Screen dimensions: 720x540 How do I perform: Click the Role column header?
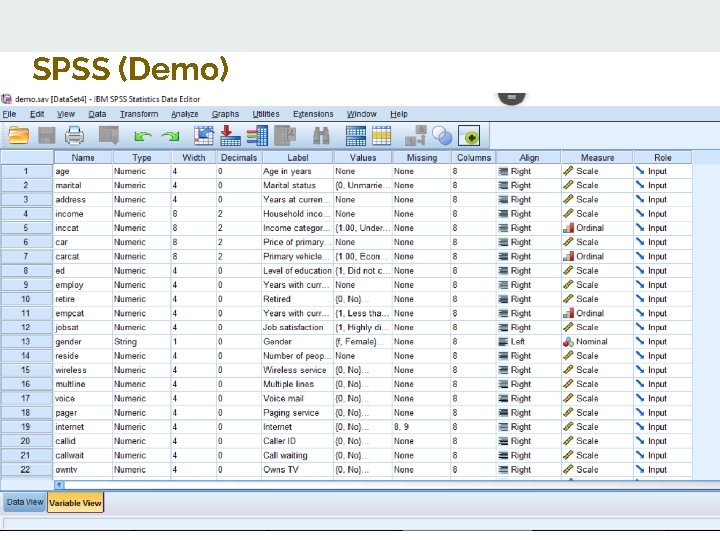[x=663, y=158]
